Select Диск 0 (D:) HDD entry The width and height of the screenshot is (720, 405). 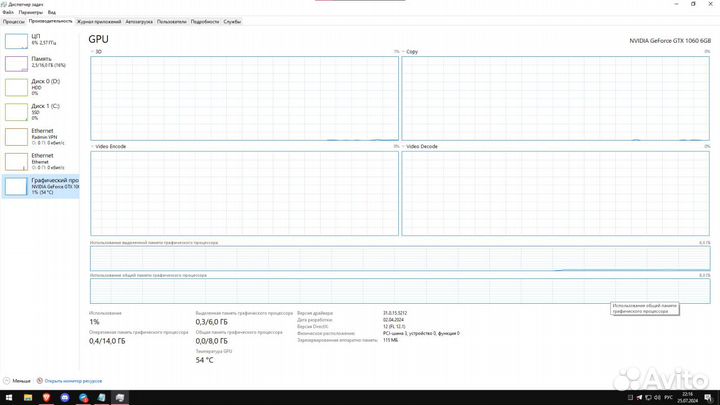coord(40,87)
